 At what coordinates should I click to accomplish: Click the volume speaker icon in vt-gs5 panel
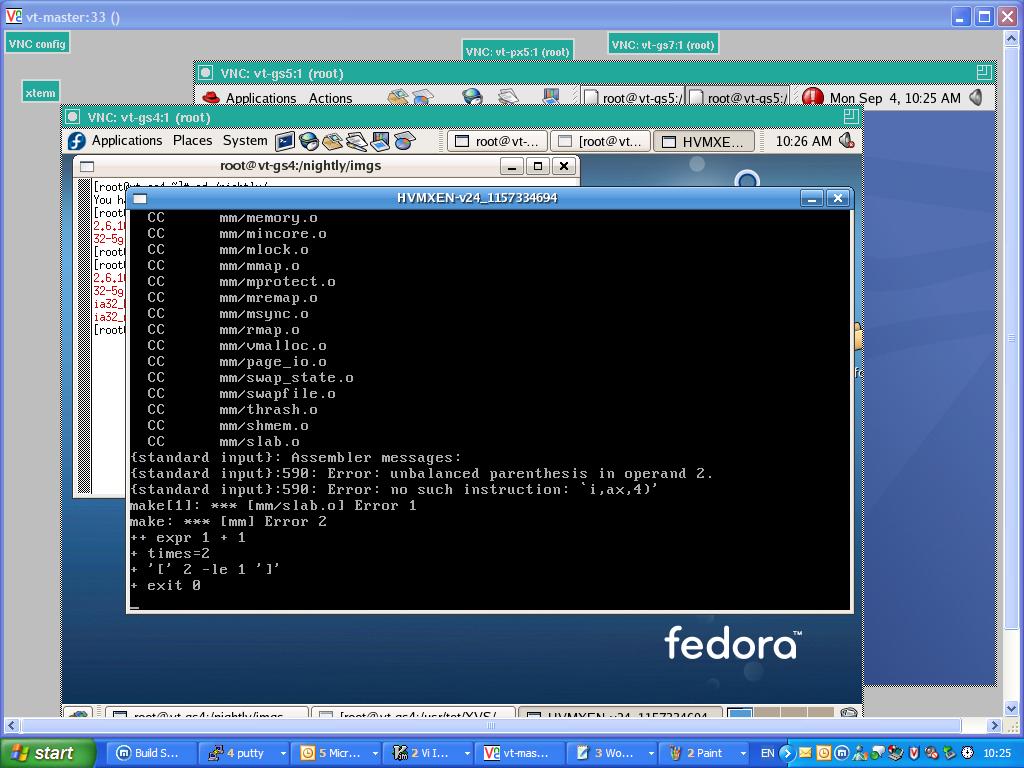pyautogui.click(x=976, y=97)
